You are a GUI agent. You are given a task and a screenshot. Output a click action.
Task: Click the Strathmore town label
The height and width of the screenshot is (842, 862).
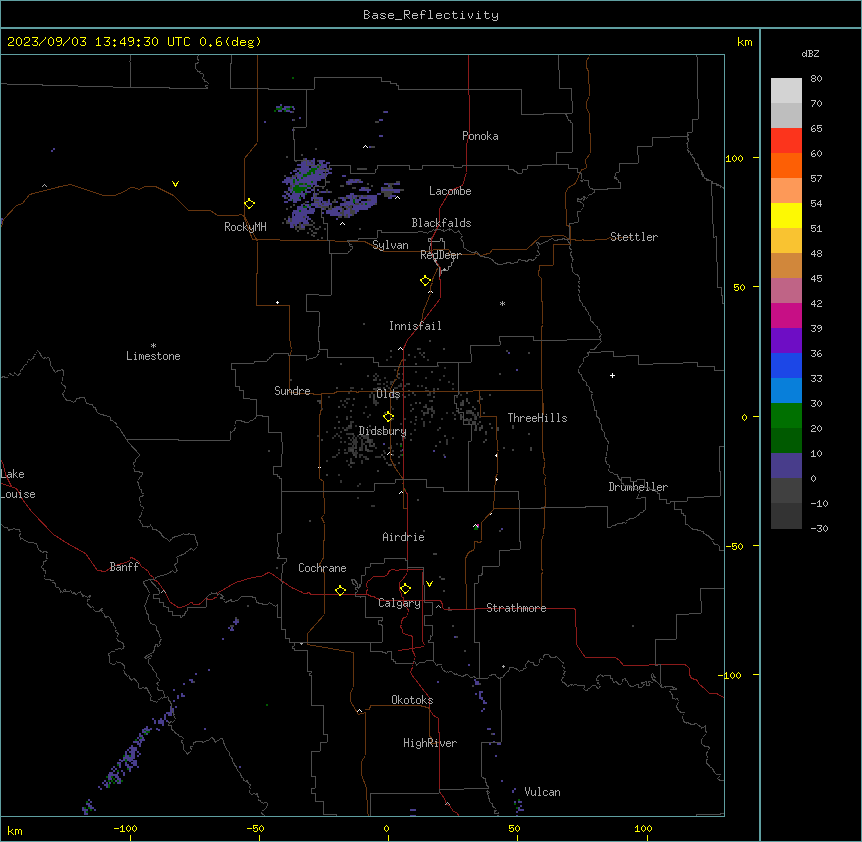(516, 608)
